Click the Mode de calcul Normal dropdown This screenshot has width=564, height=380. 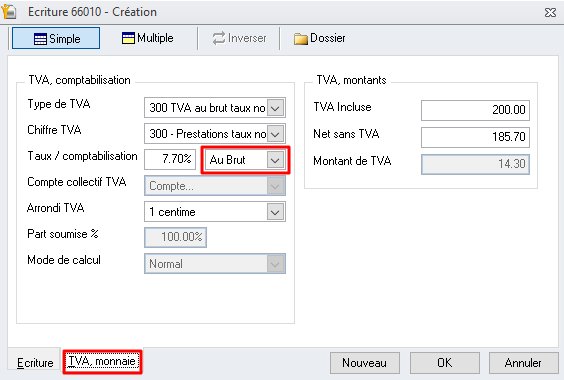[215, 264]
